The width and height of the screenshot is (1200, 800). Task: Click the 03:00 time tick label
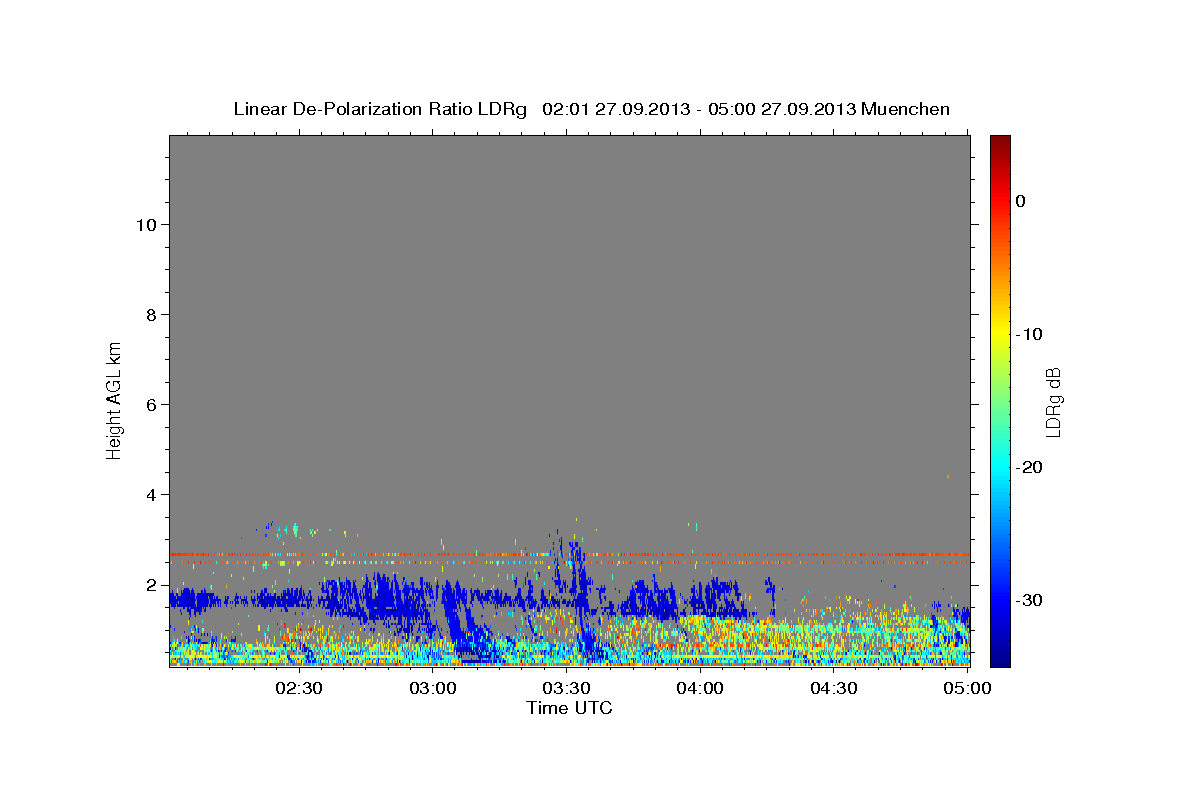coord(433,688)
